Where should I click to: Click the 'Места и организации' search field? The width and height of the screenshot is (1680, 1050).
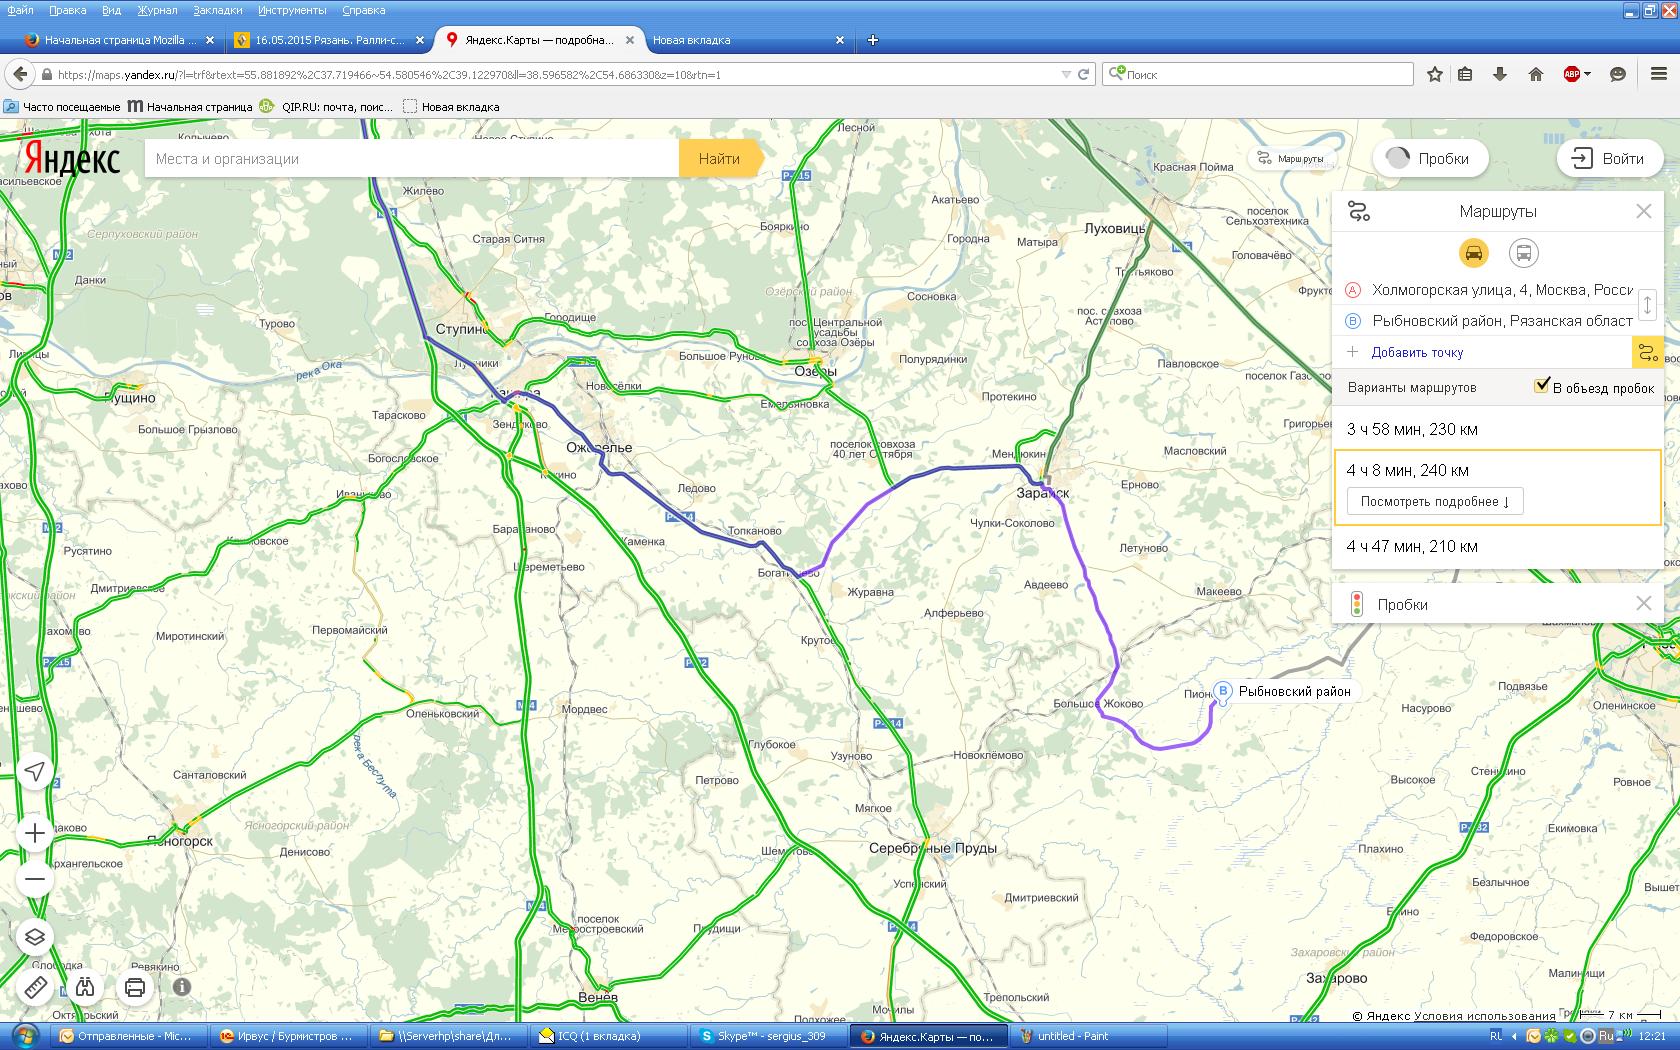tap(410, 159)
